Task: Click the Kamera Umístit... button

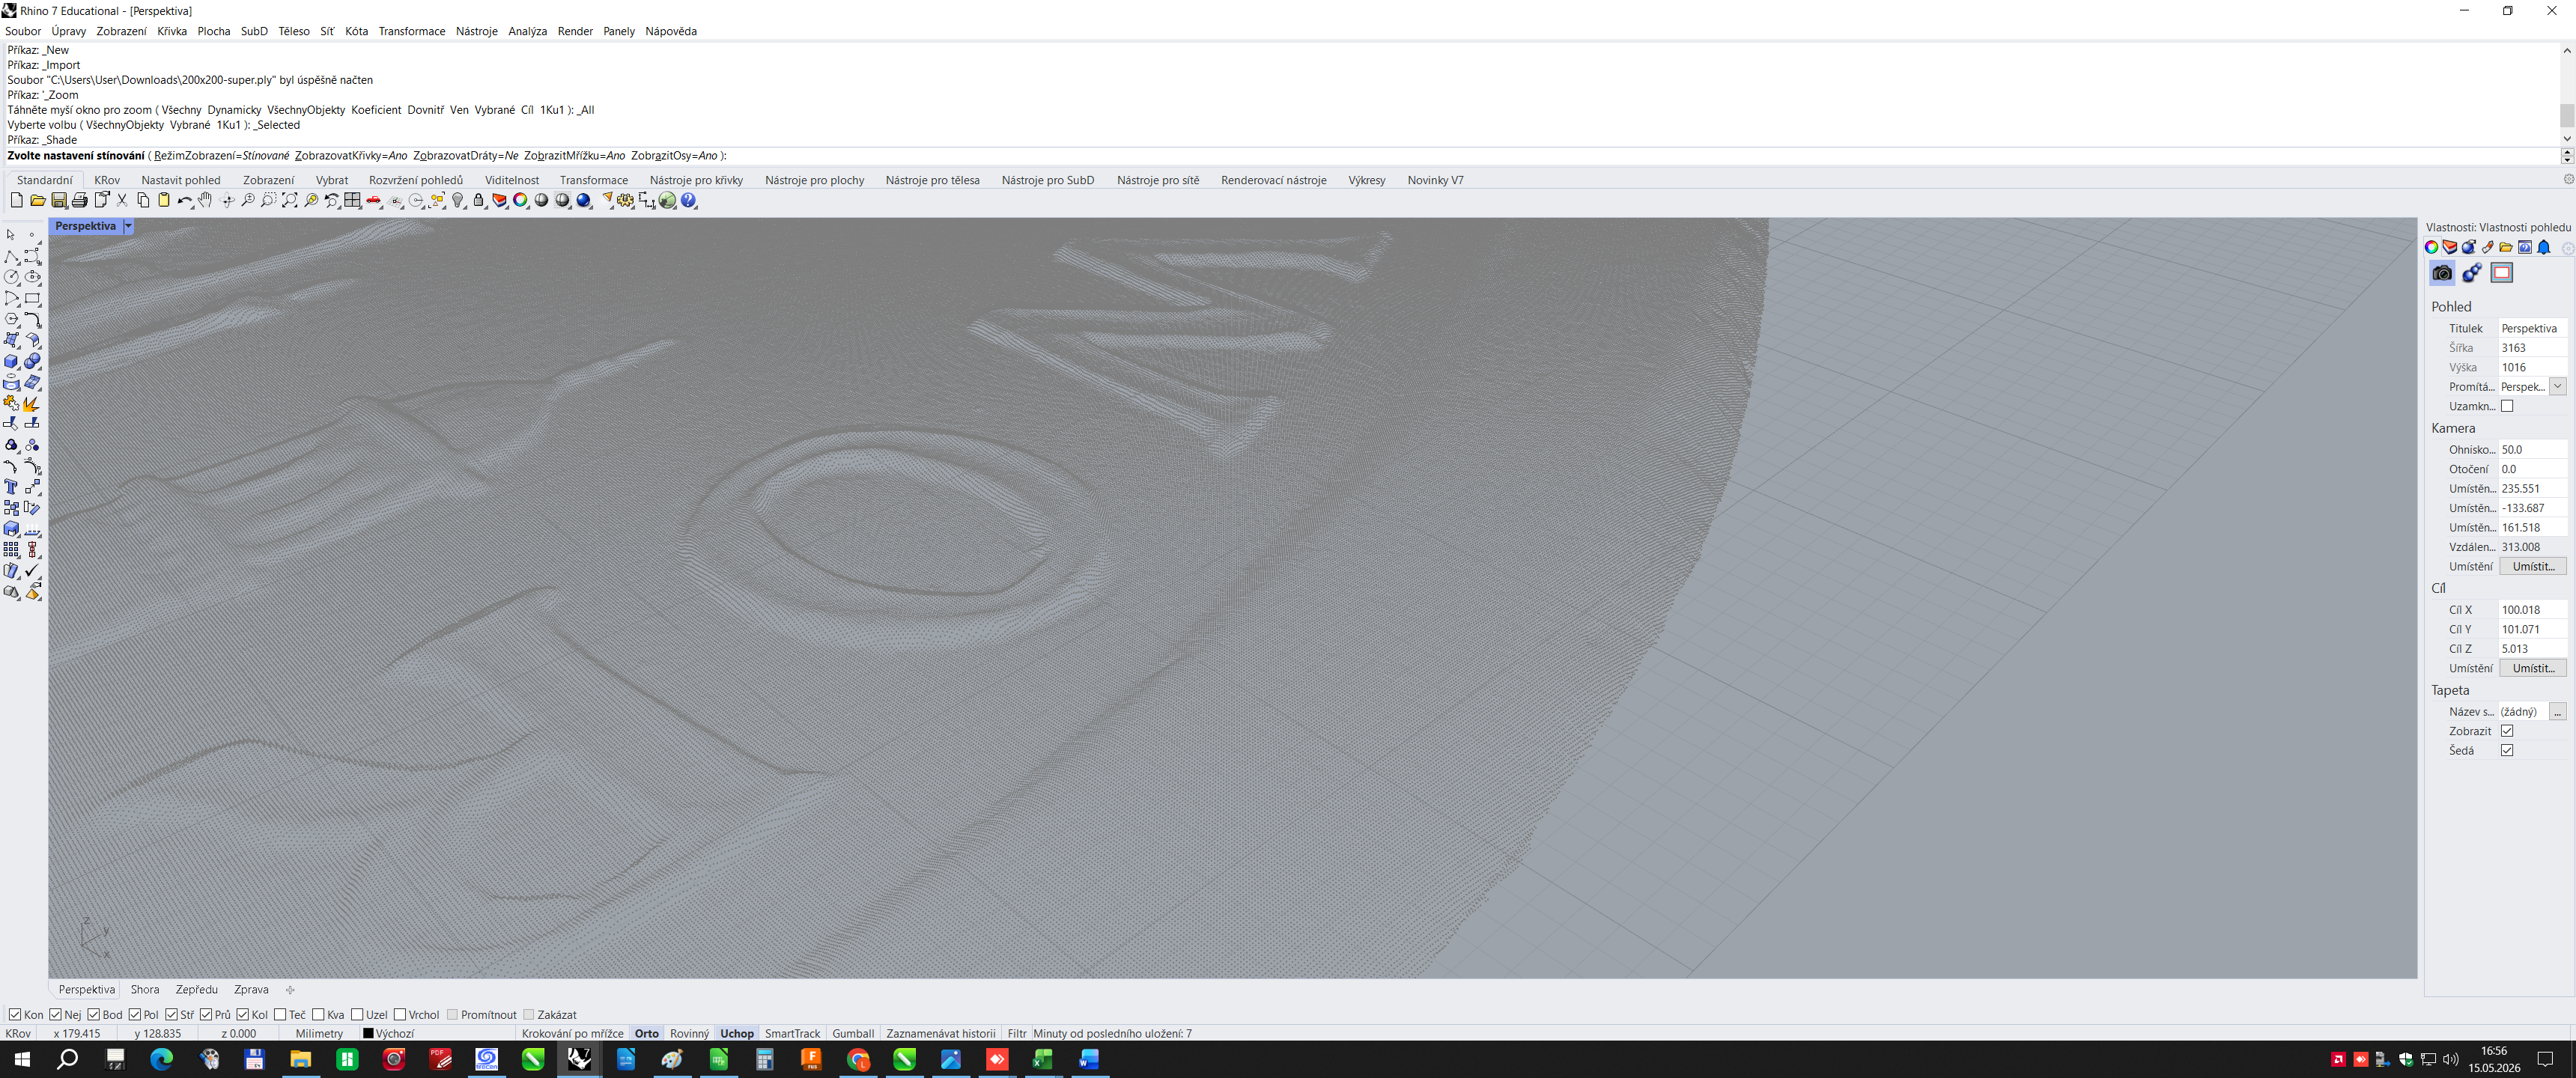Action: pos(2533,567)
